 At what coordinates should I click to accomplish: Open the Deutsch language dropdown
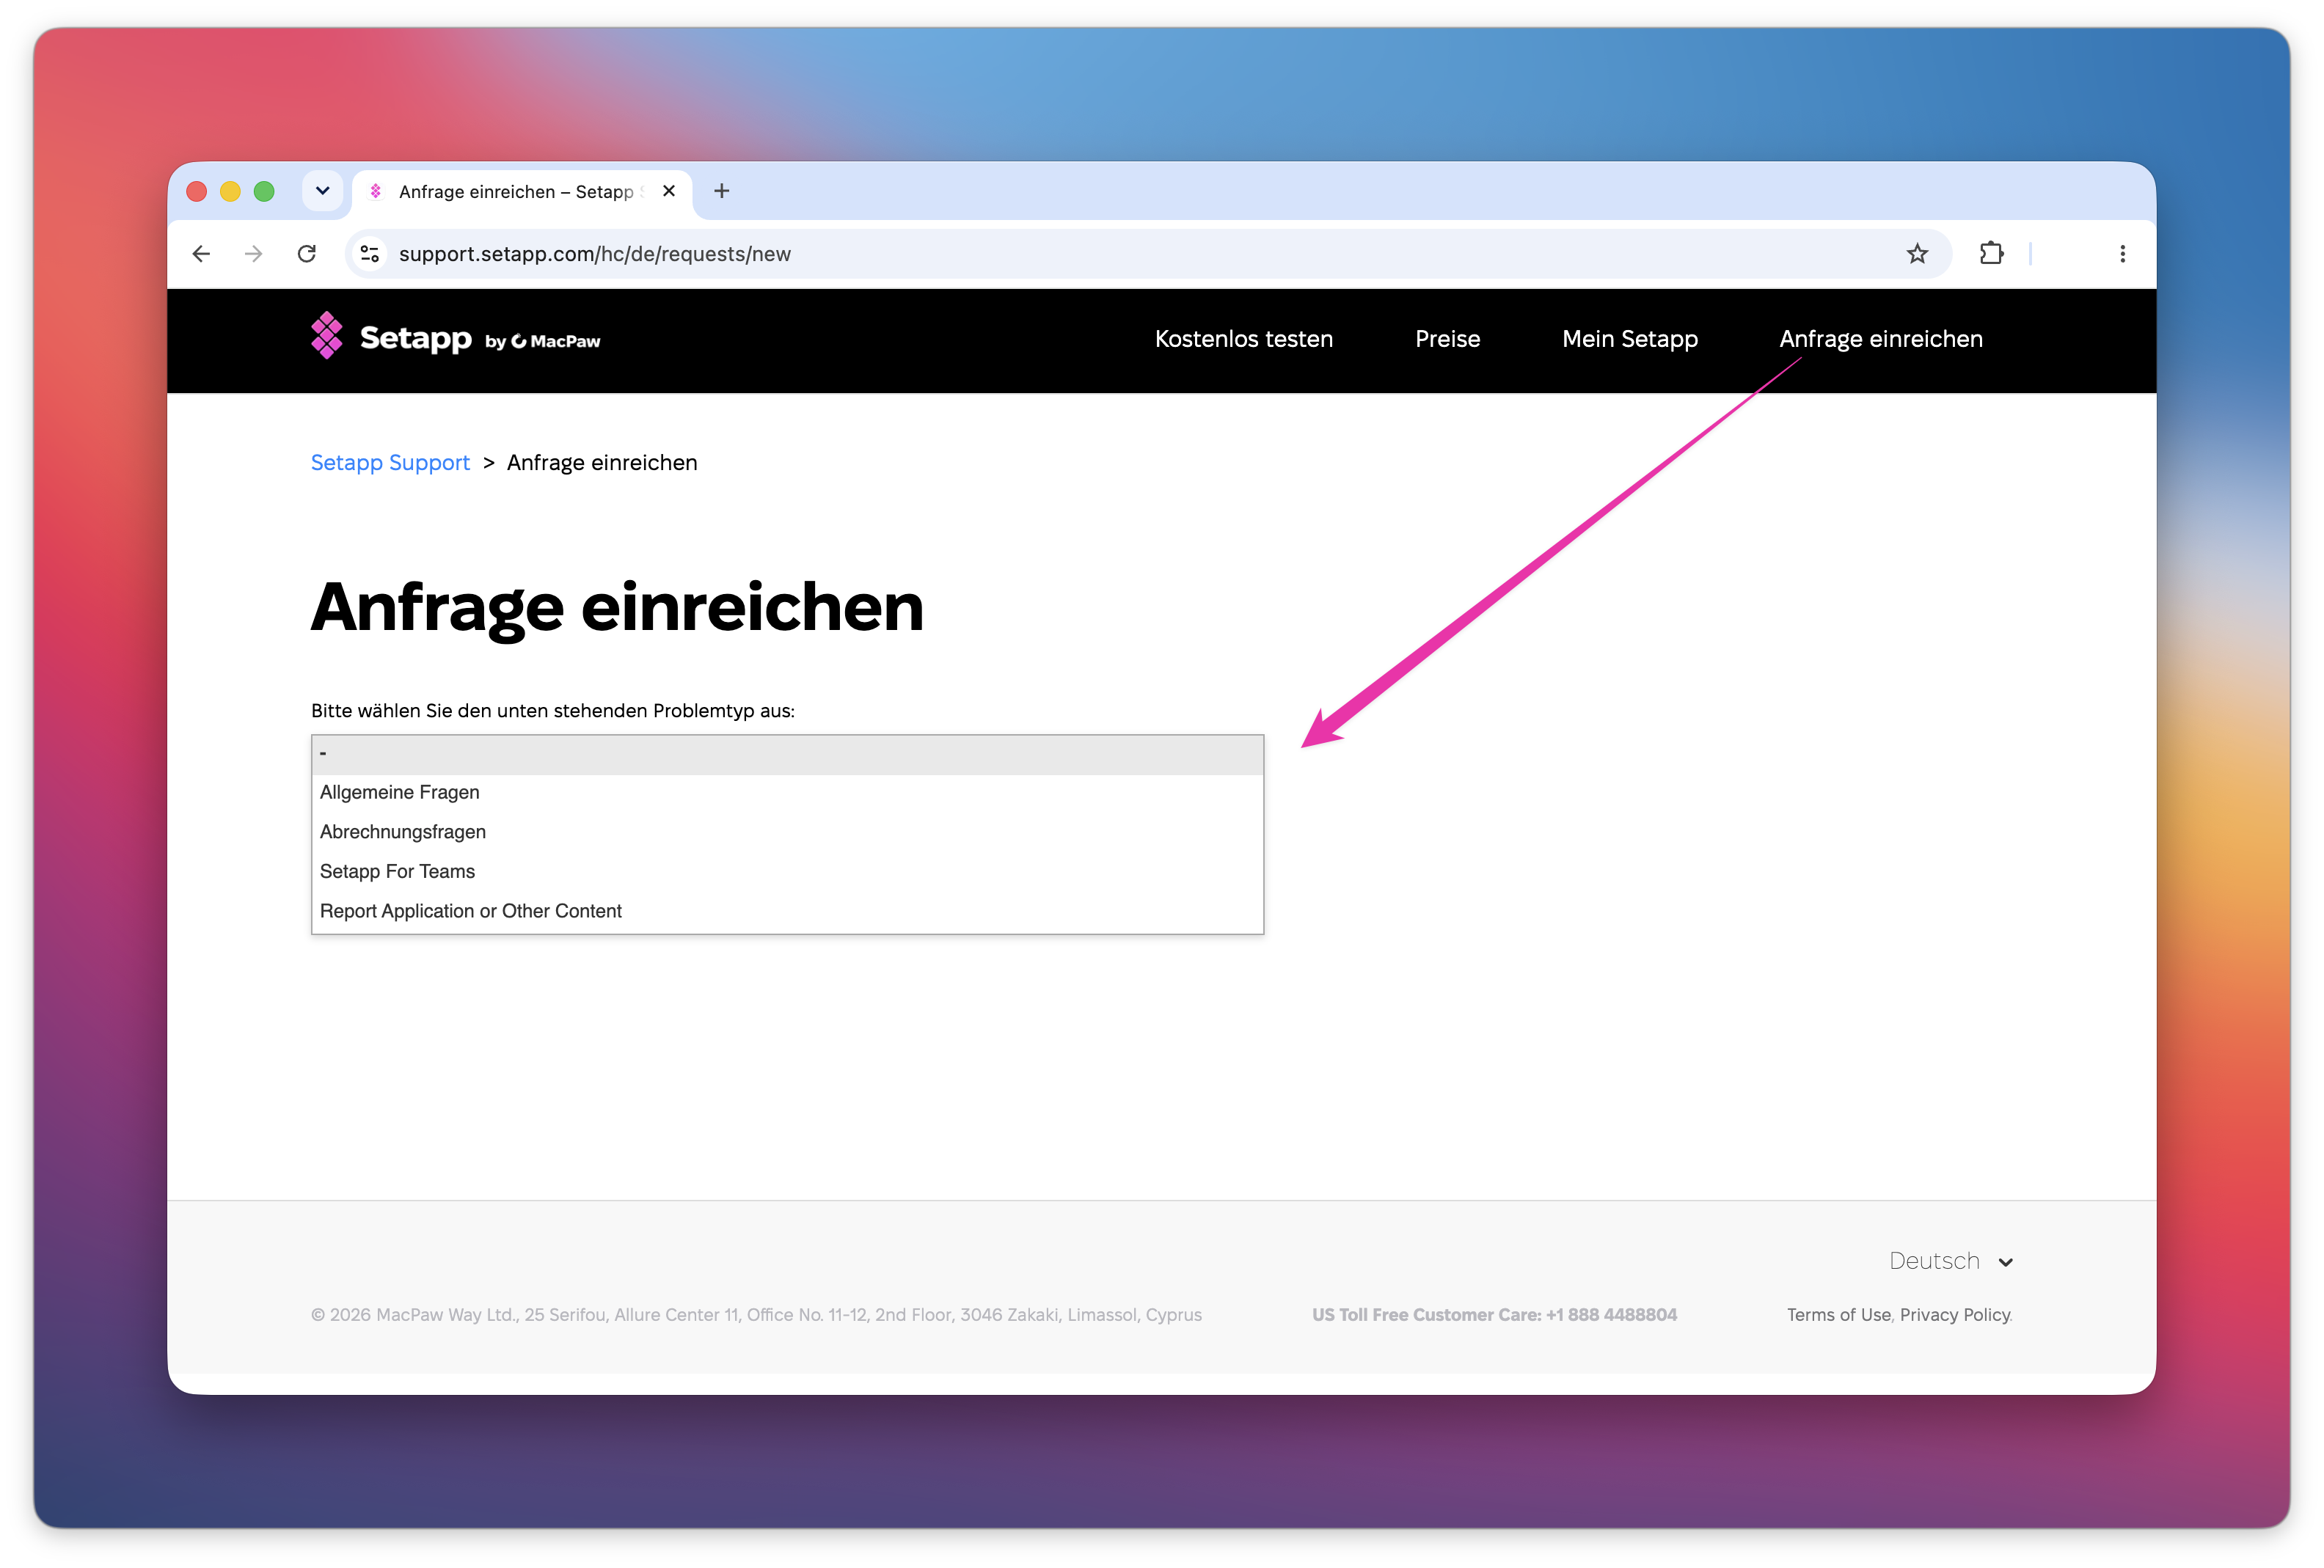click(1950, 1261)
